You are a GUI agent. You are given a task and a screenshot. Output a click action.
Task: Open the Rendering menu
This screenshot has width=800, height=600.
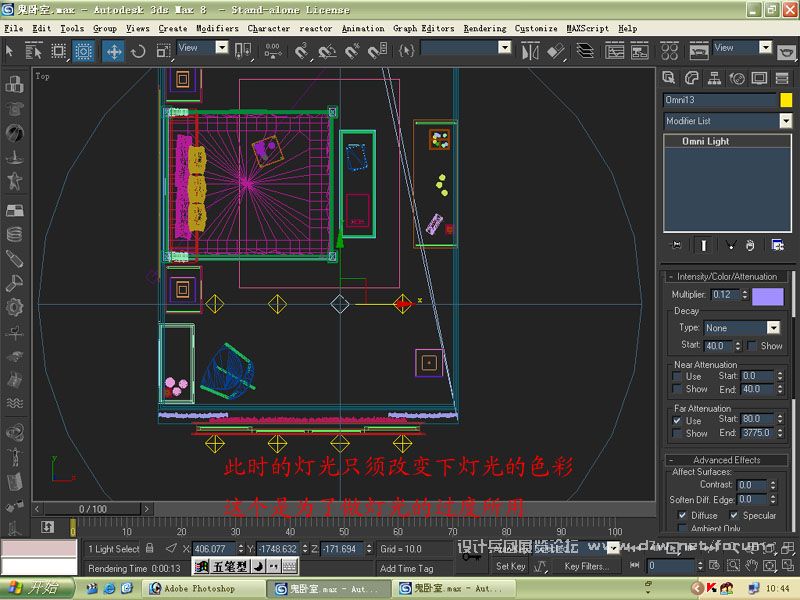485,29
